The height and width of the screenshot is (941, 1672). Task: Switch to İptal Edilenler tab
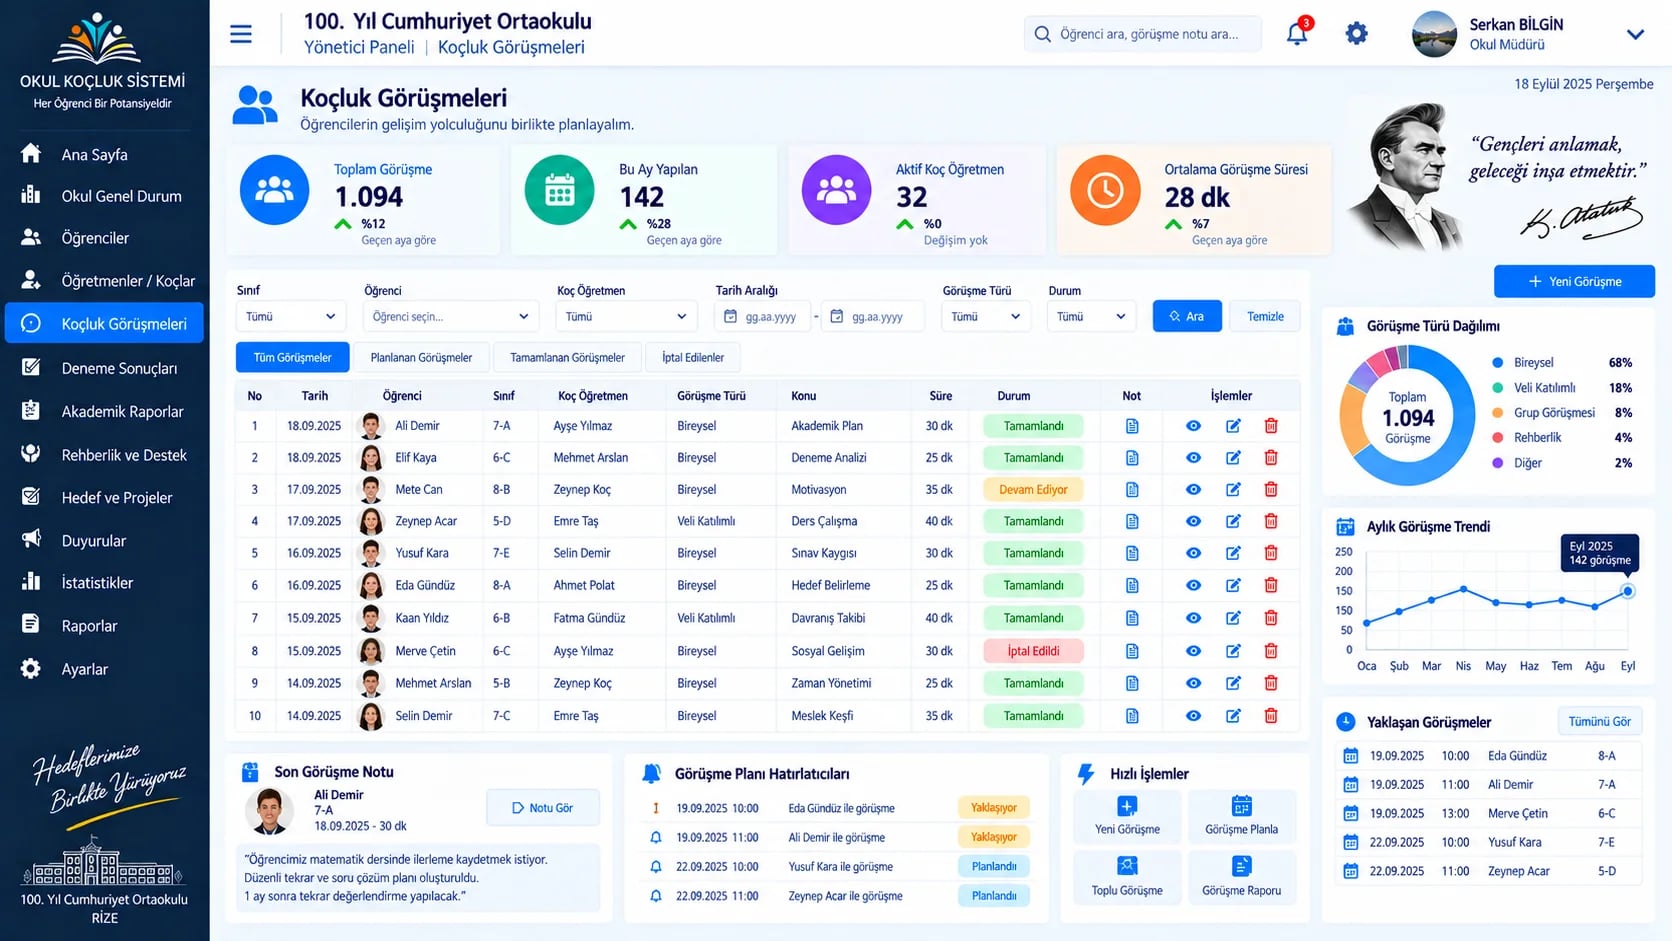click(693, 357)
